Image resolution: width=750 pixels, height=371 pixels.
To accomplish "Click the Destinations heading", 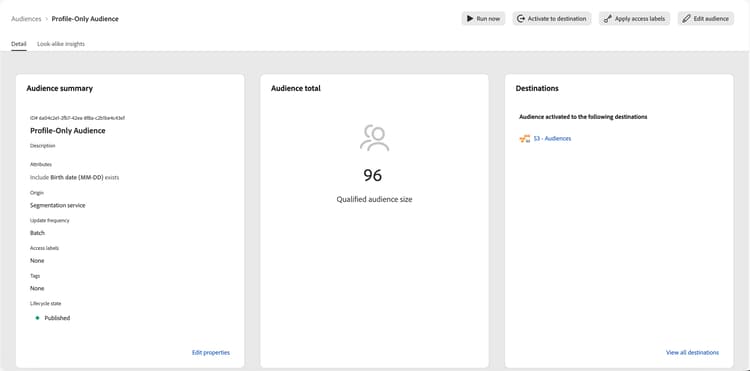I will pyautogui.click(x=537, y=88).
